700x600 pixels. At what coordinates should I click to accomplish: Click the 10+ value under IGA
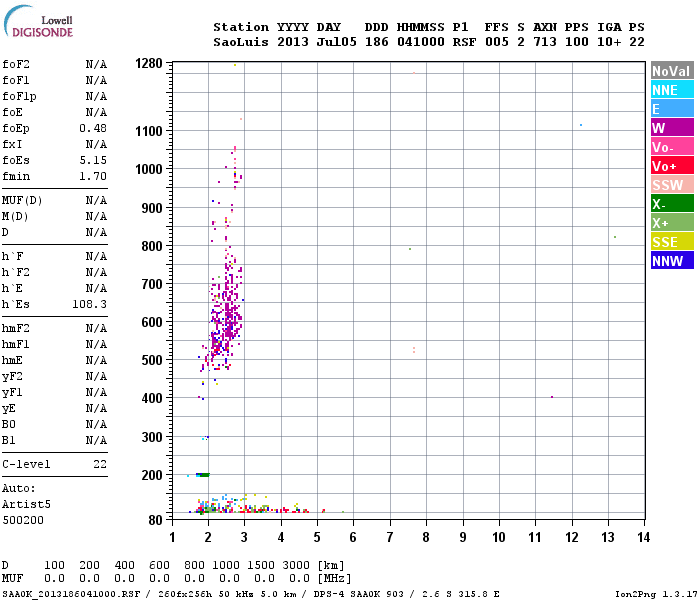[609, 42]
